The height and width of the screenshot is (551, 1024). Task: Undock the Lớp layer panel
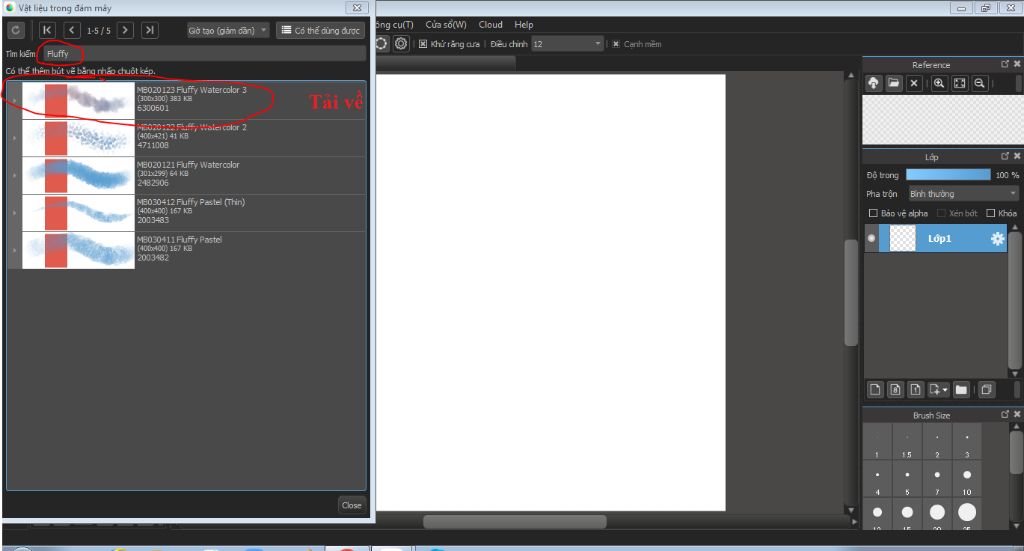(1005, 156)
